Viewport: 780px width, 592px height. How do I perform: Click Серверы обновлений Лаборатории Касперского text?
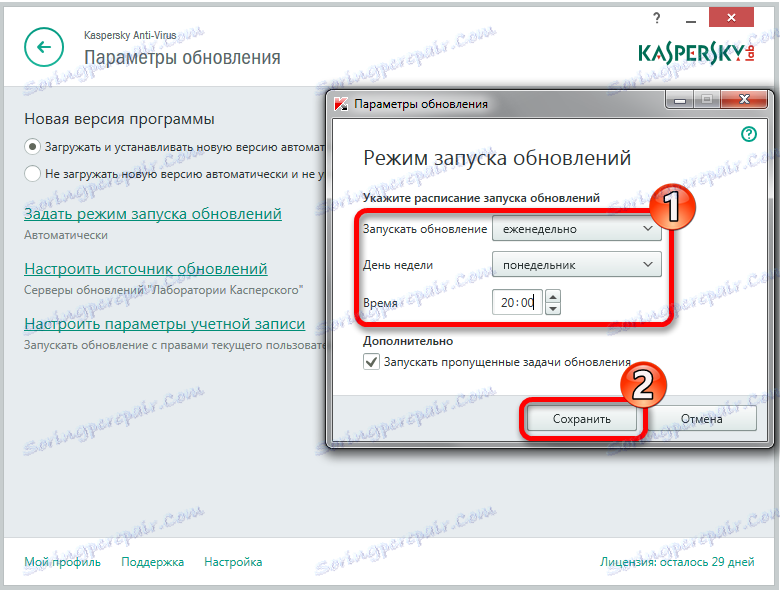tap(163, 290)
